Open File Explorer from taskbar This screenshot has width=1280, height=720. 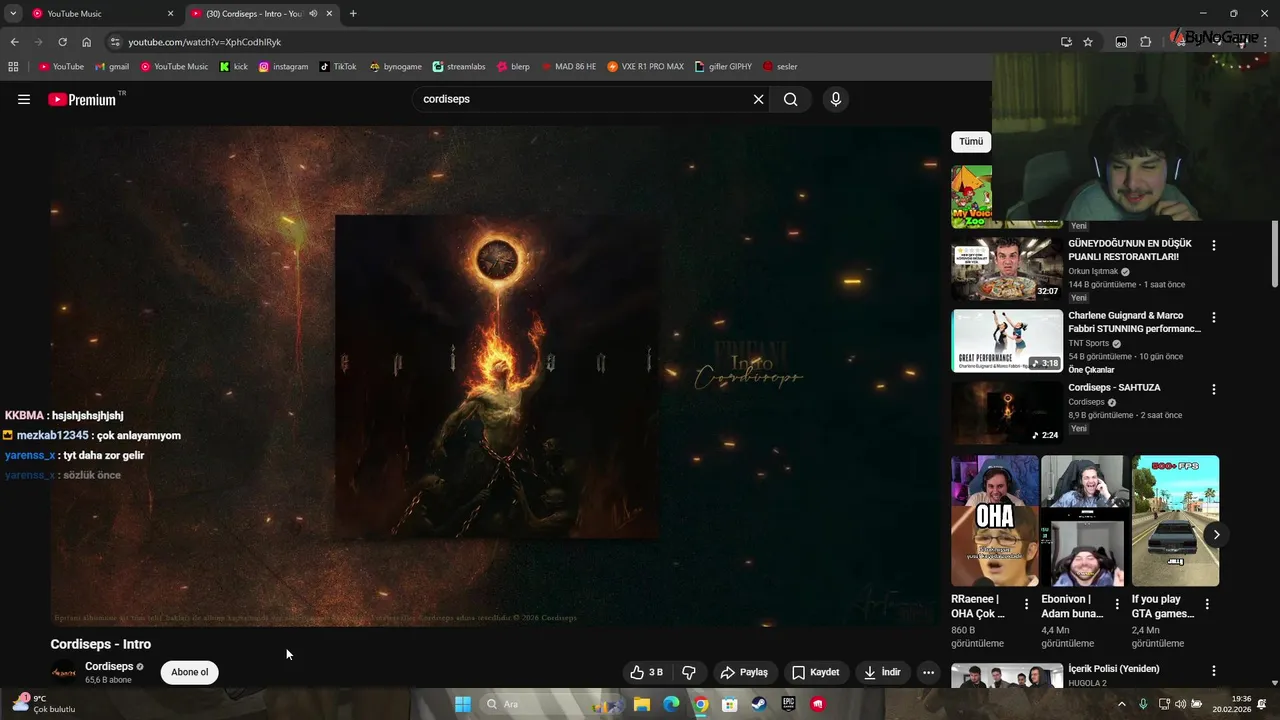(x=642, y=704)
